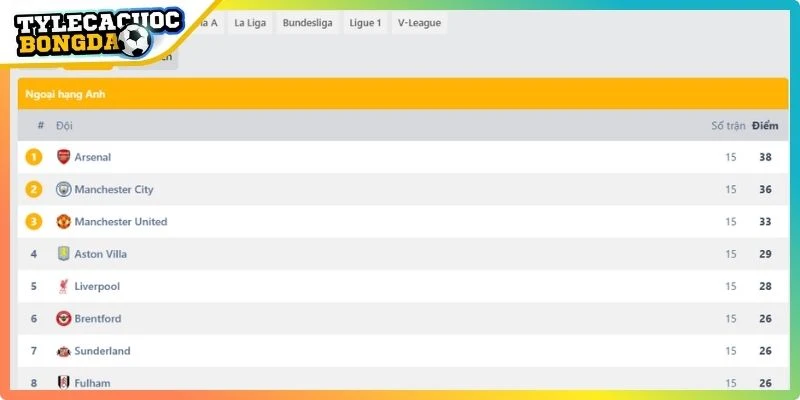Select the V-League tab
Image resolution: width=800 pixels, height=400 pixels.
(419, 23)
